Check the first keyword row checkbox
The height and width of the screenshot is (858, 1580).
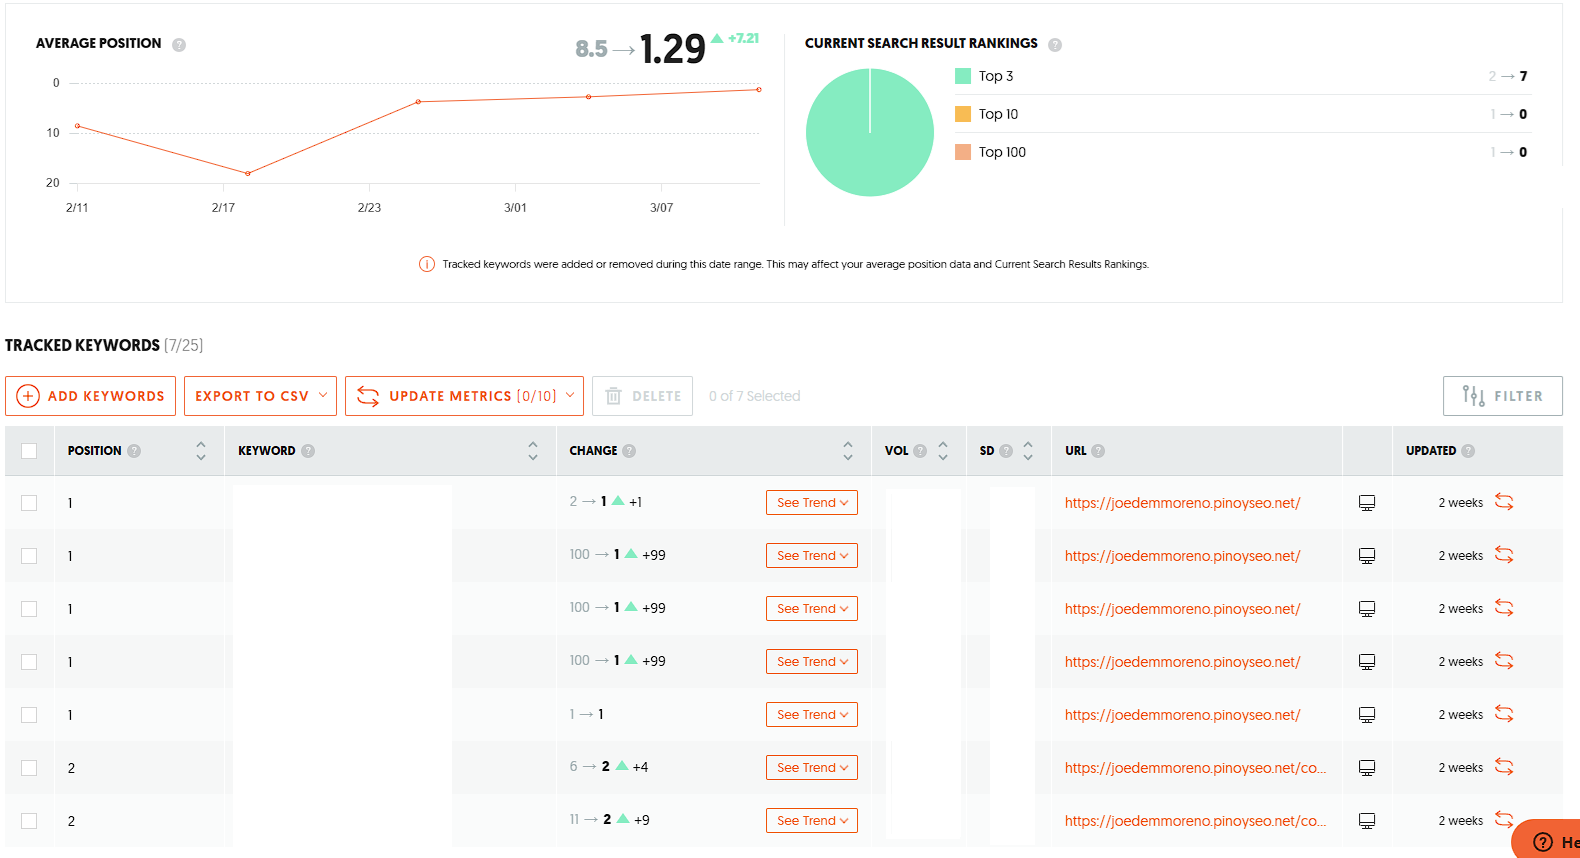tap(29, 503)
